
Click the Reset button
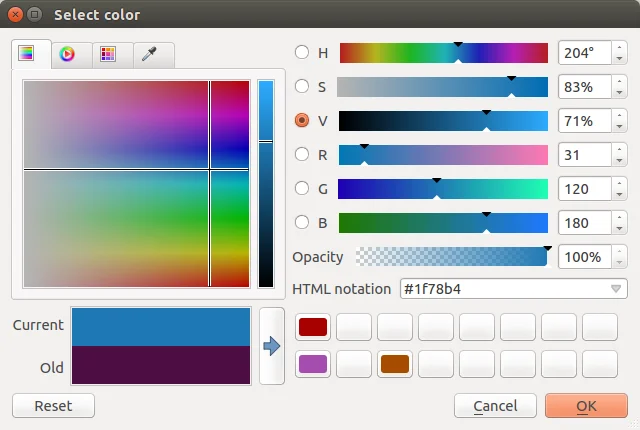(53, 406)
